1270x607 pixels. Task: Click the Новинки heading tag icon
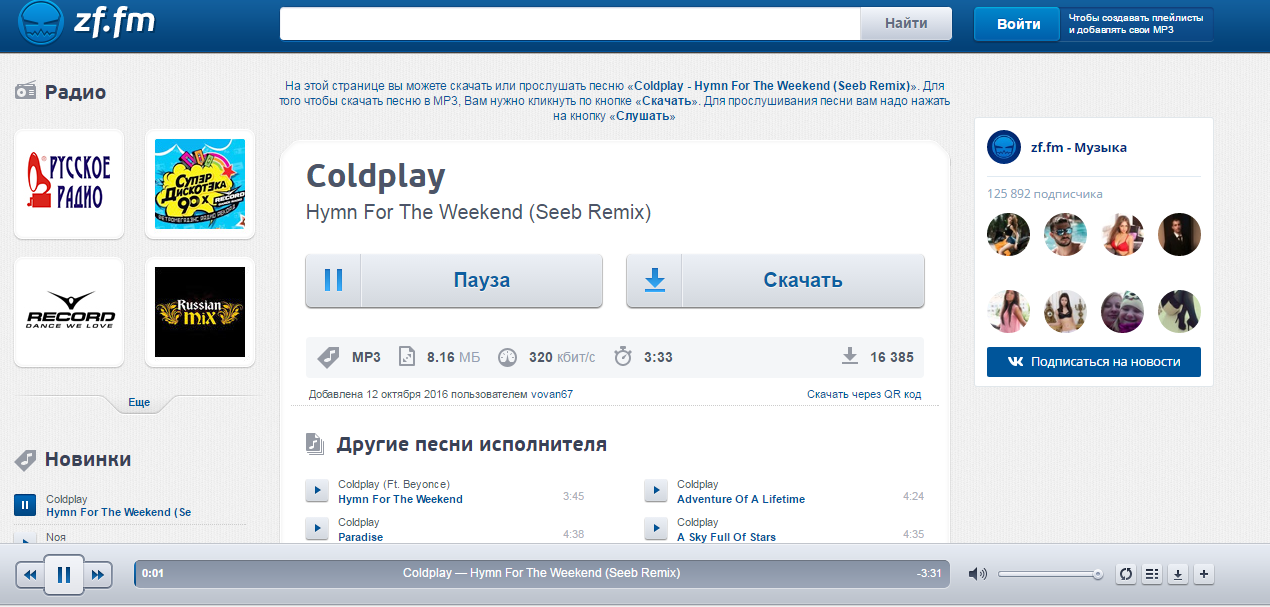pyautogui.click(x=25, y=460)
